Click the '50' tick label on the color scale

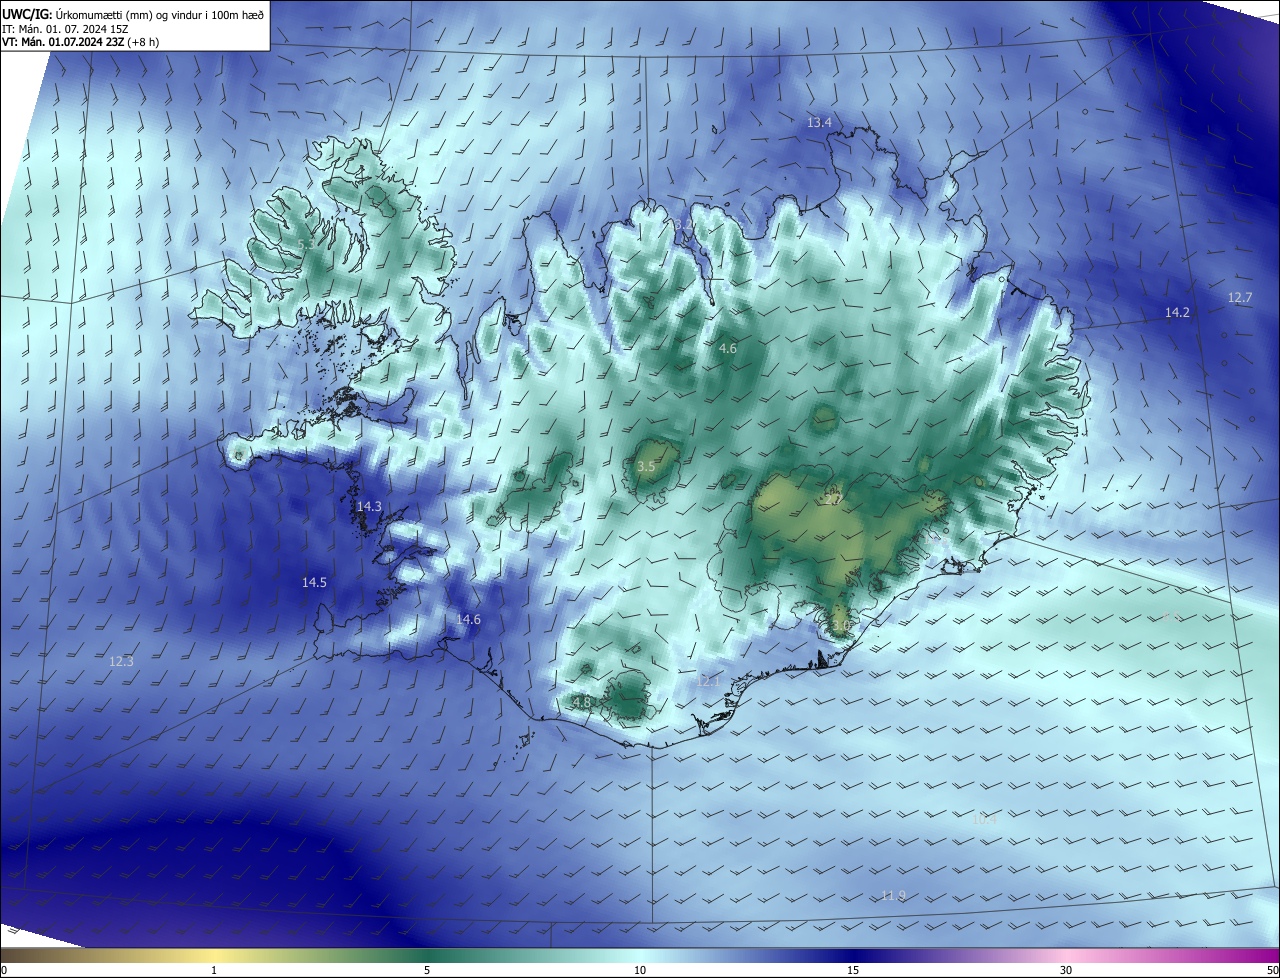point(1271,970)
